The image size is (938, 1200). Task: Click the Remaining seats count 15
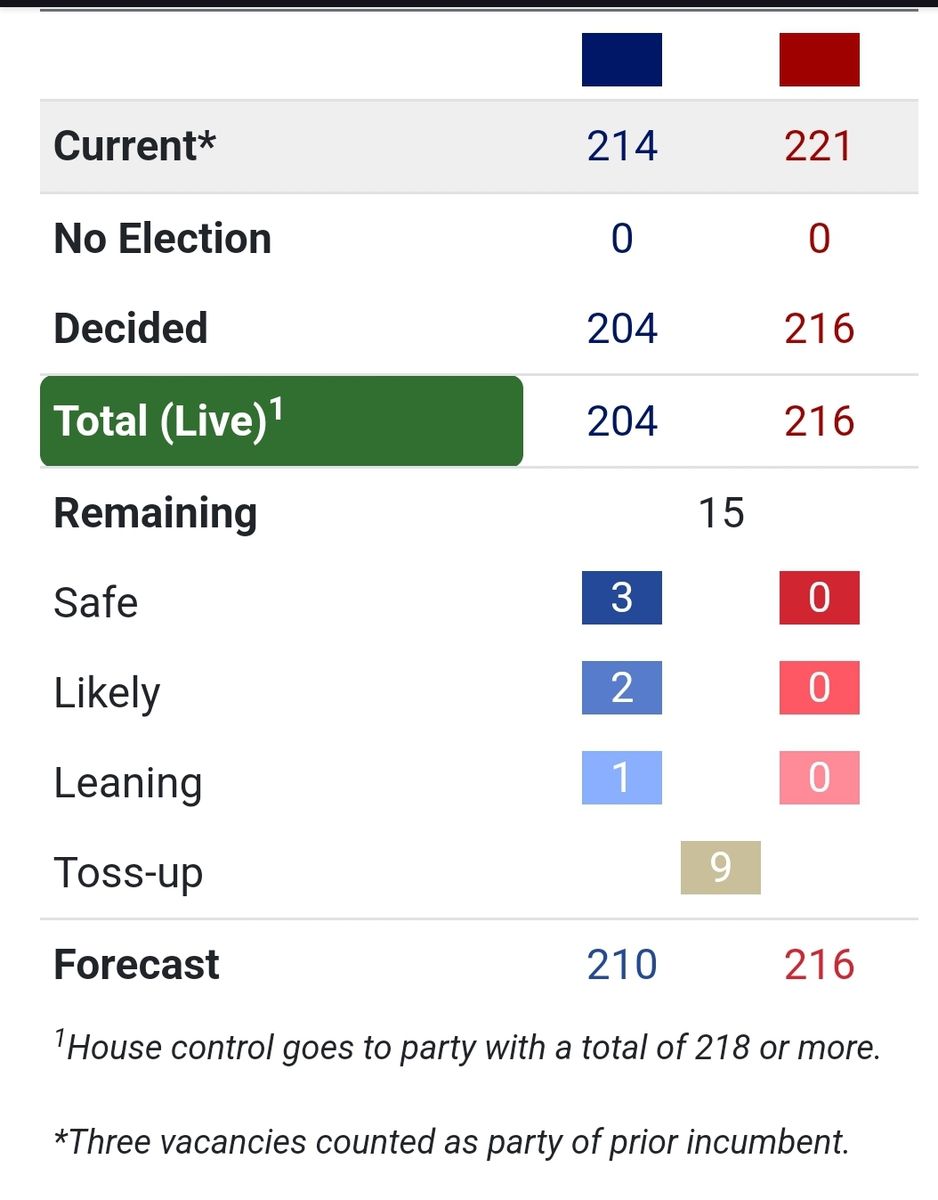pos(720,513)
